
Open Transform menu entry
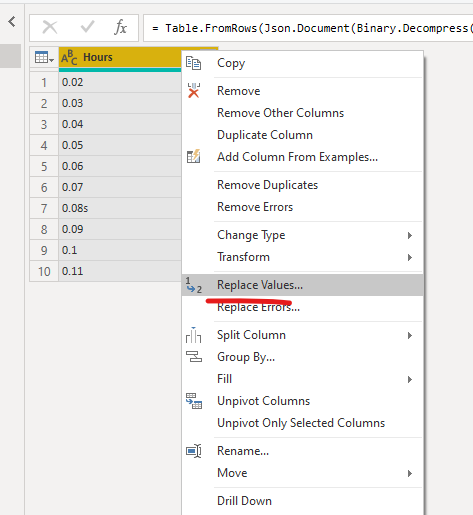pos(303,257)
